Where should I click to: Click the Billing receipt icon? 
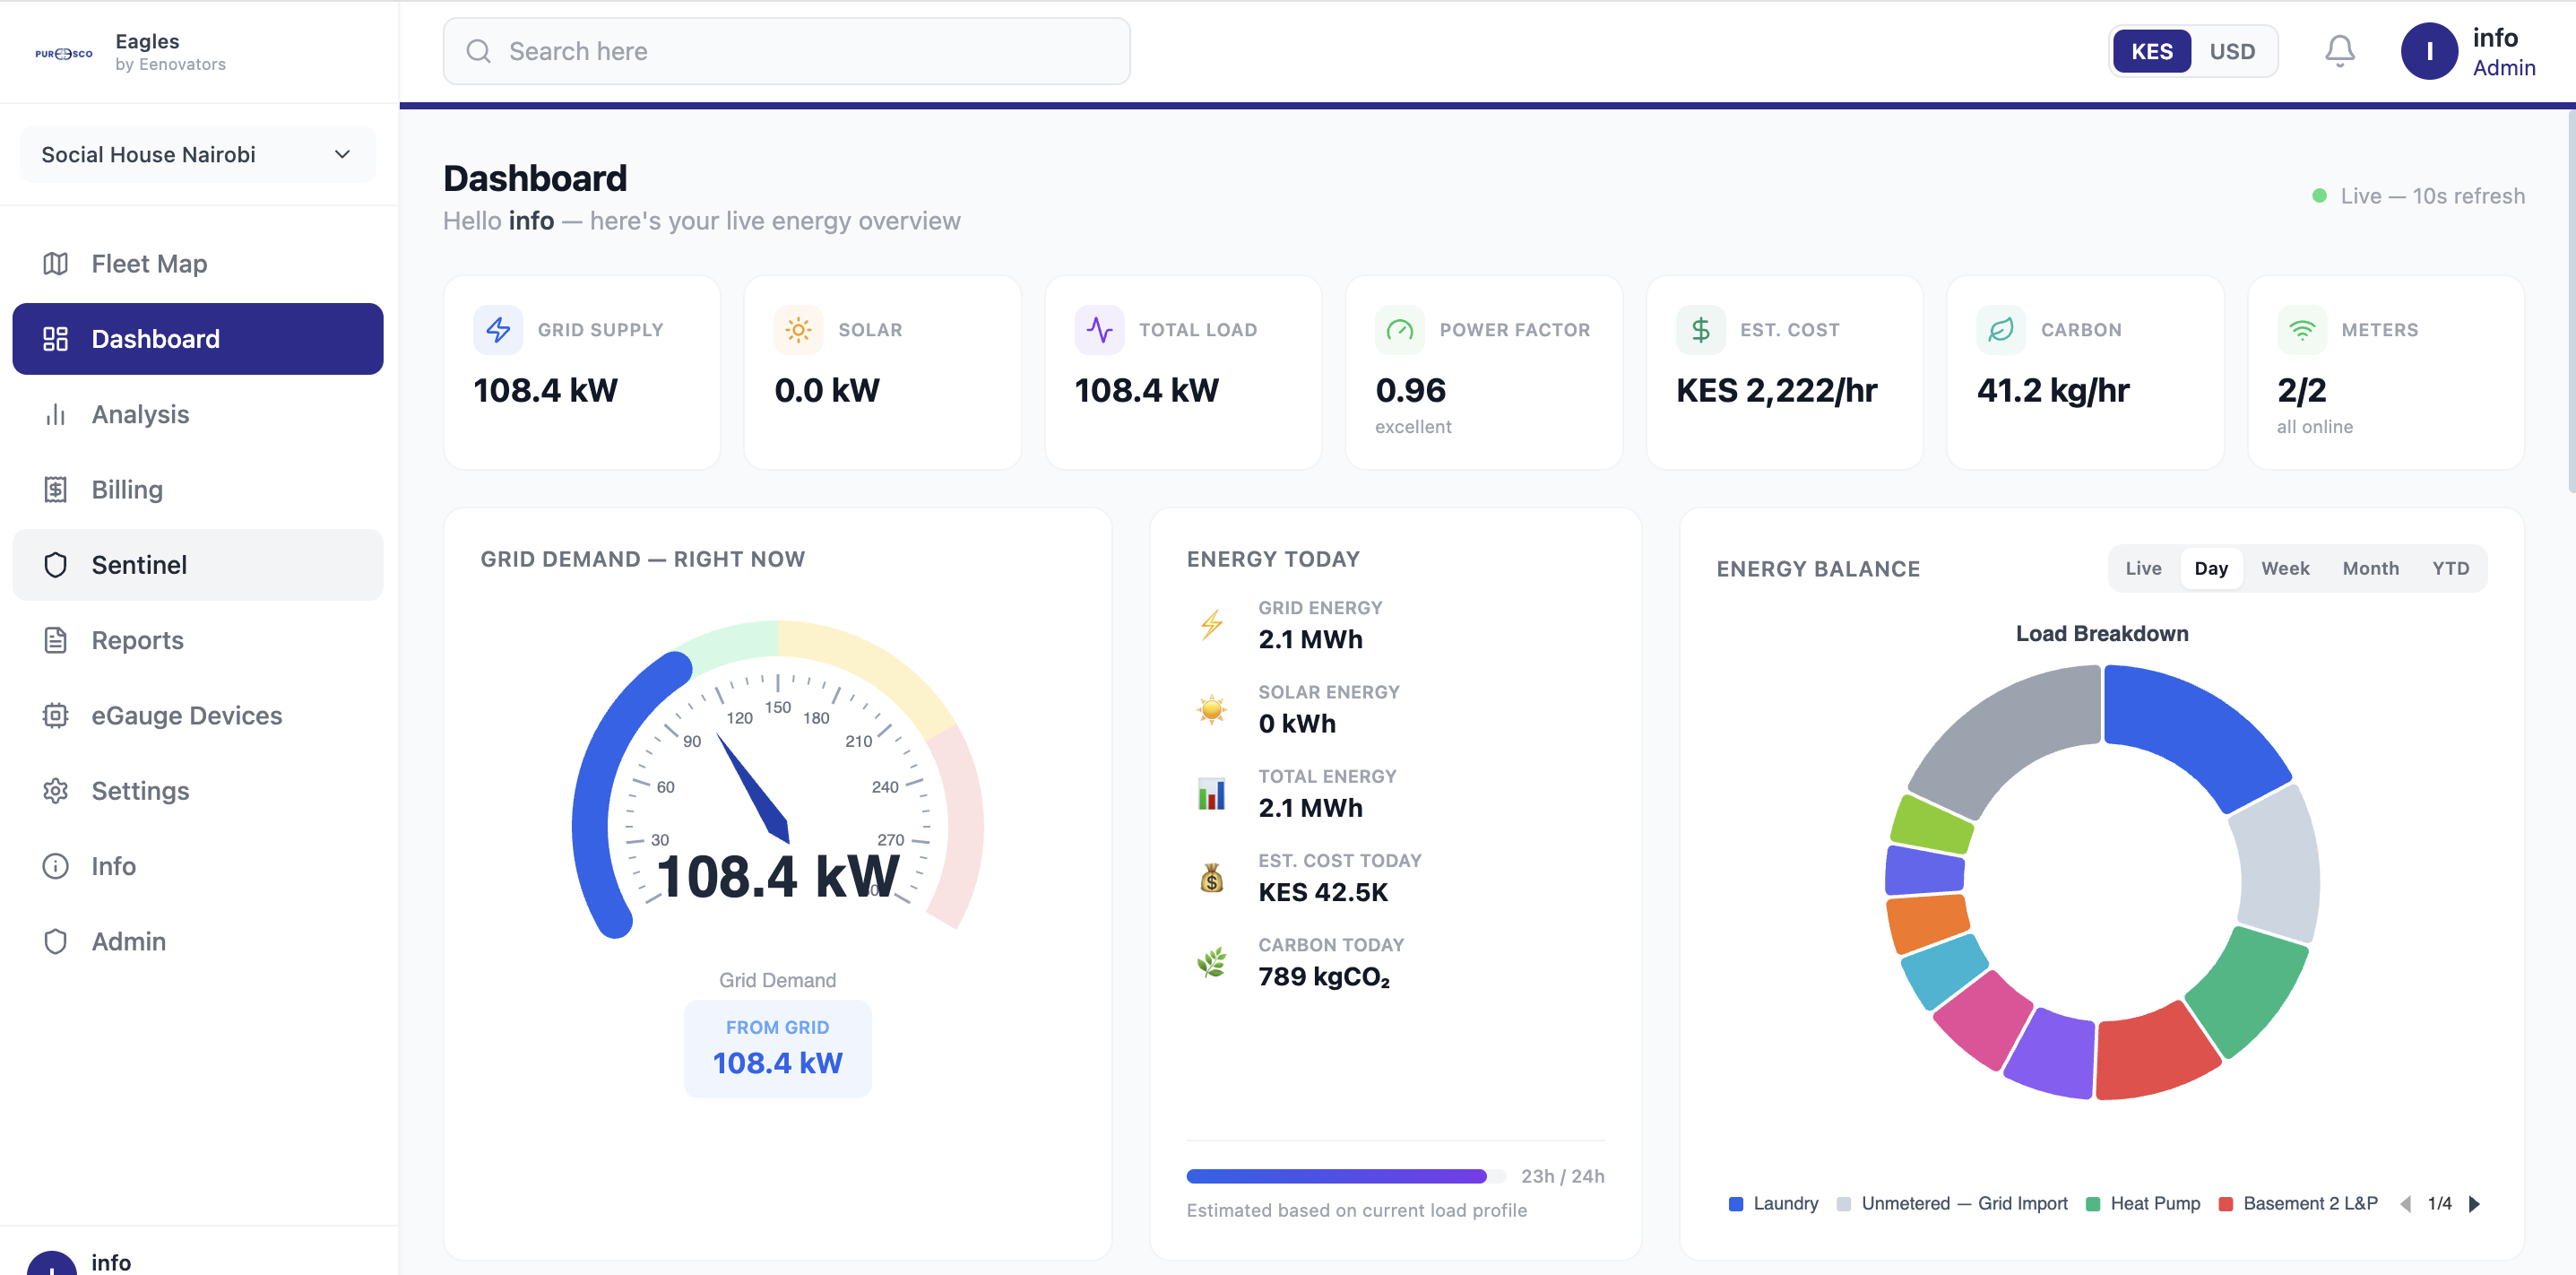56,490
